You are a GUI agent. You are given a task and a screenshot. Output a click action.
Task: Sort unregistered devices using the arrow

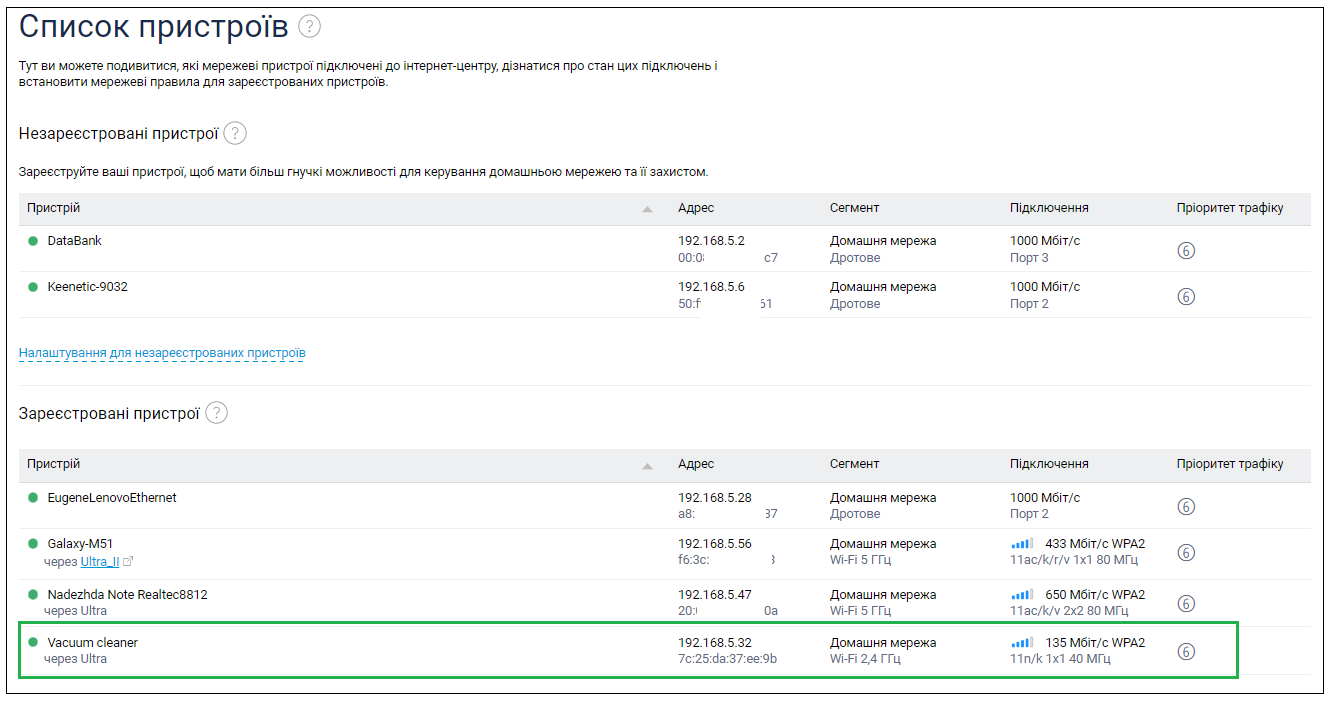647,209
